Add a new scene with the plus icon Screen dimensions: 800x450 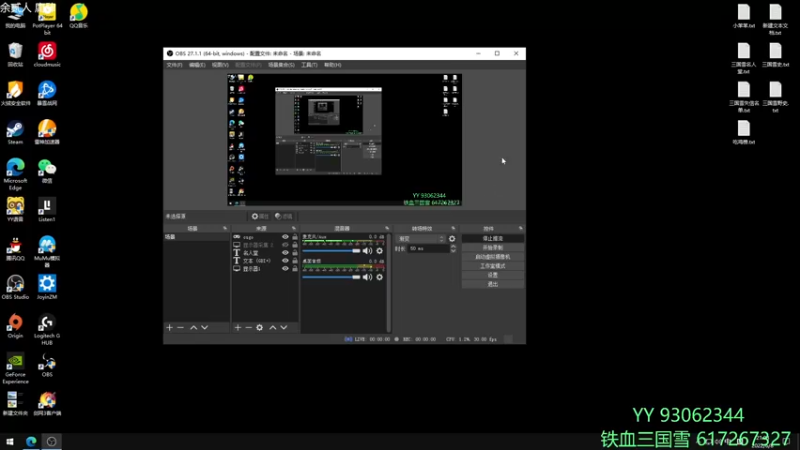pos(169,328)
